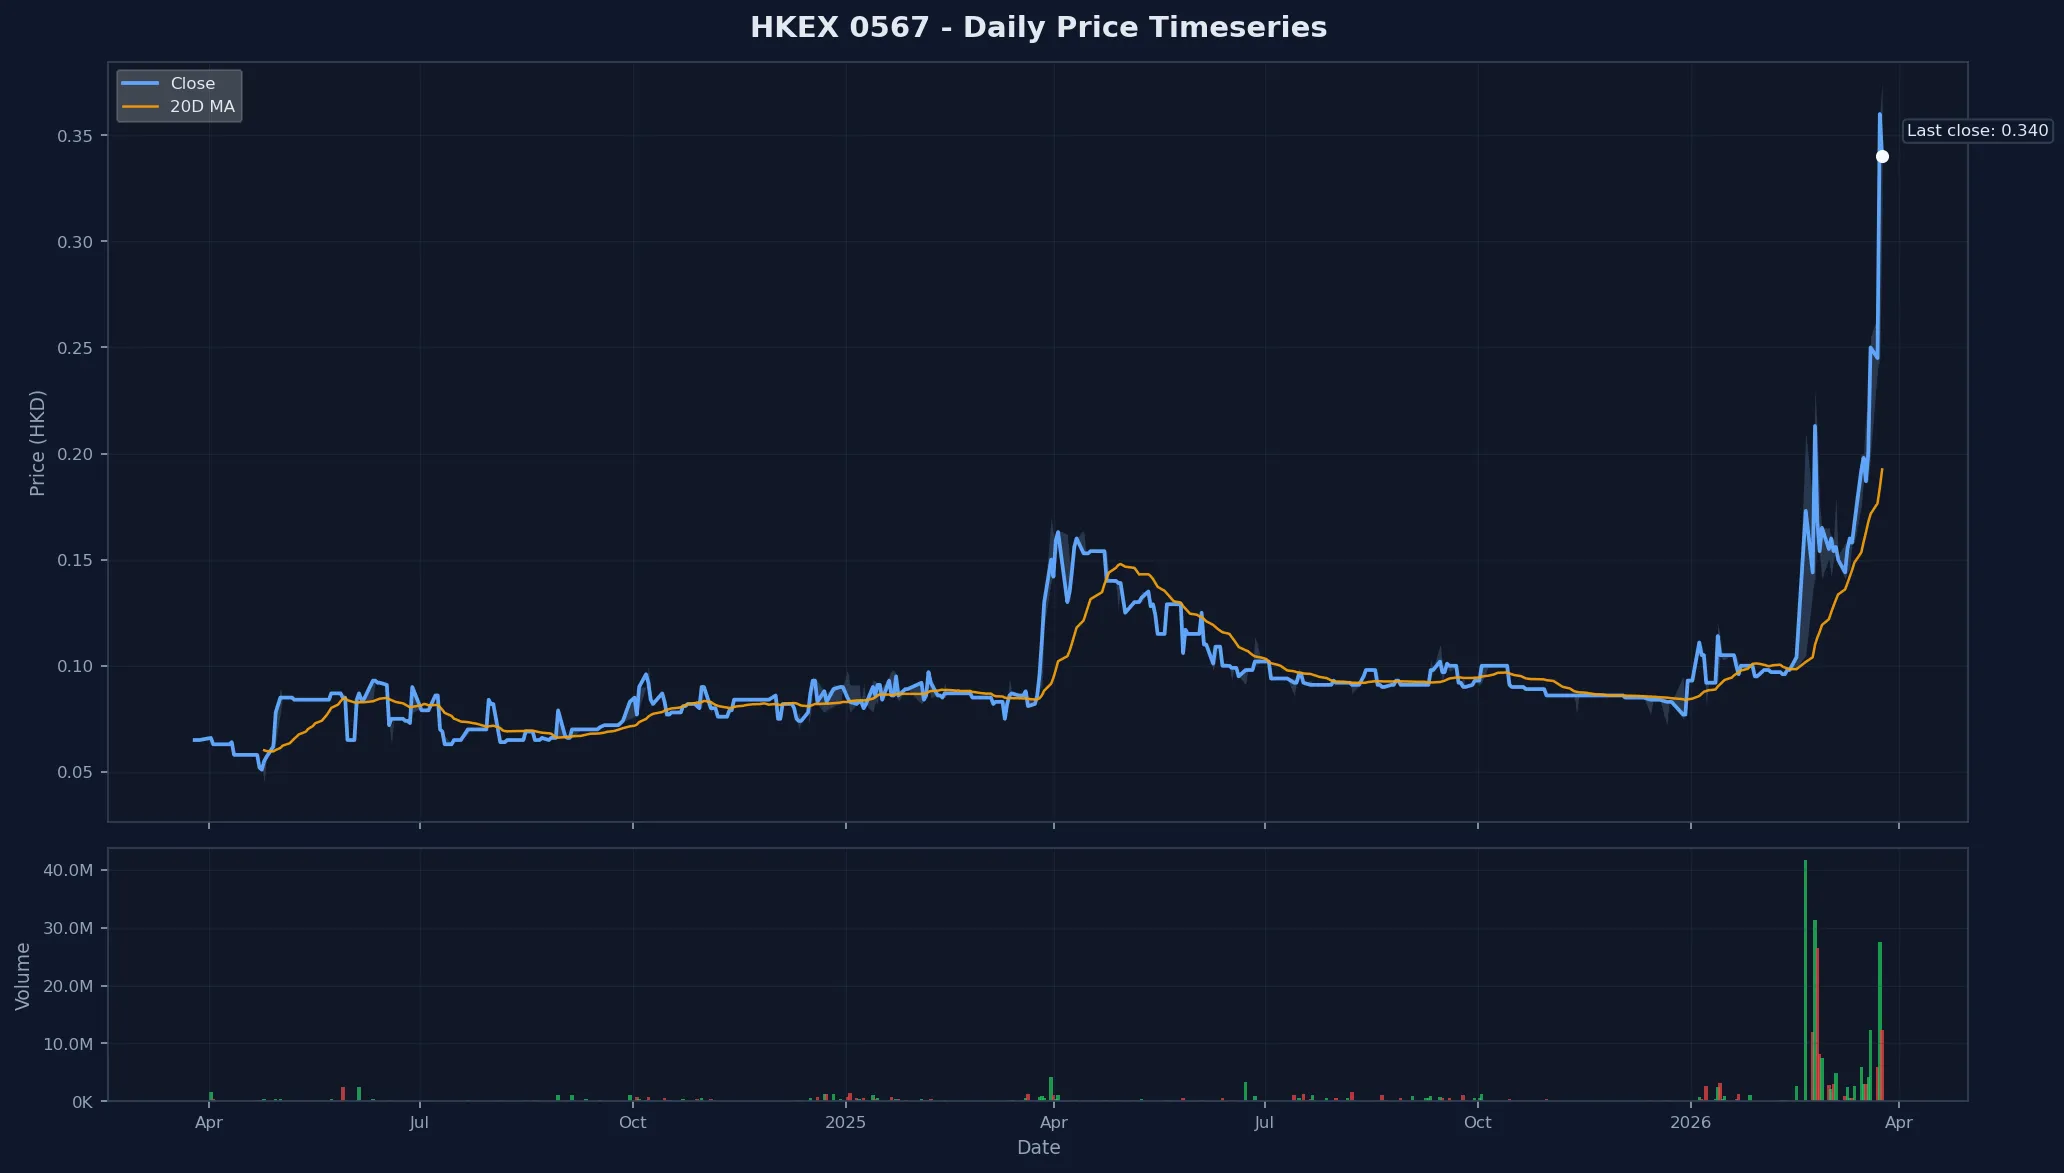Click the 2025 x-axis label

pyautogui.click(x=847, y=1123)
